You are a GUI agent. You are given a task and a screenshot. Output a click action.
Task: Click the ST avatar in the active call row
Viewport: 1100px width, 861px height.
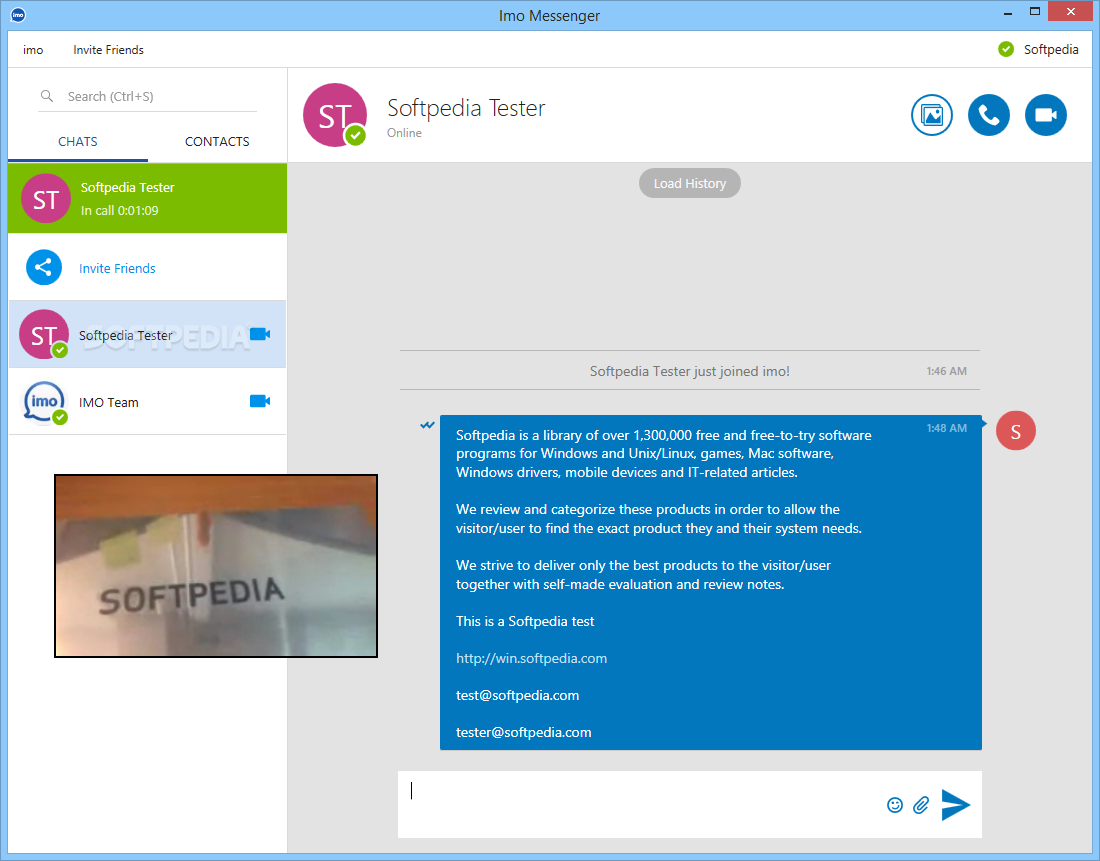(46, 199)
